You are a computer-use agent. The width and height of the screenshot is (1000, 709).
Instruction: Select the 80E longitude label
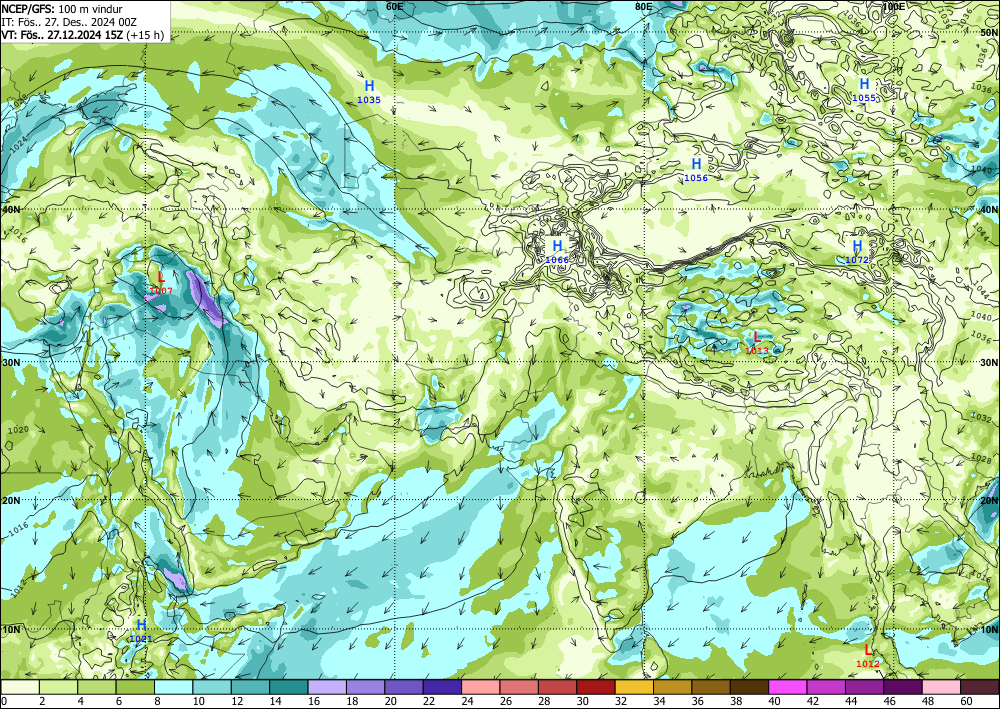pos(643,6)
